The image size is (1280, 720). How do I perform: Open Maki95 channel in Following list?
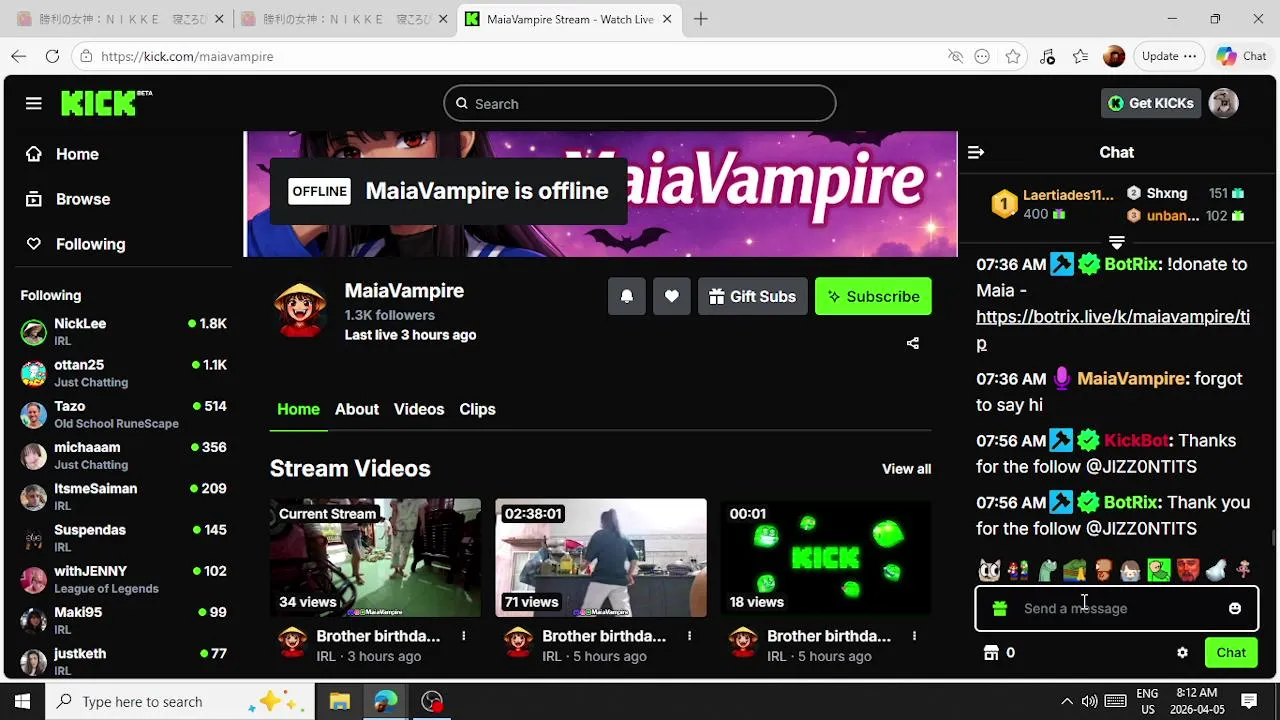tap(124, 620)
